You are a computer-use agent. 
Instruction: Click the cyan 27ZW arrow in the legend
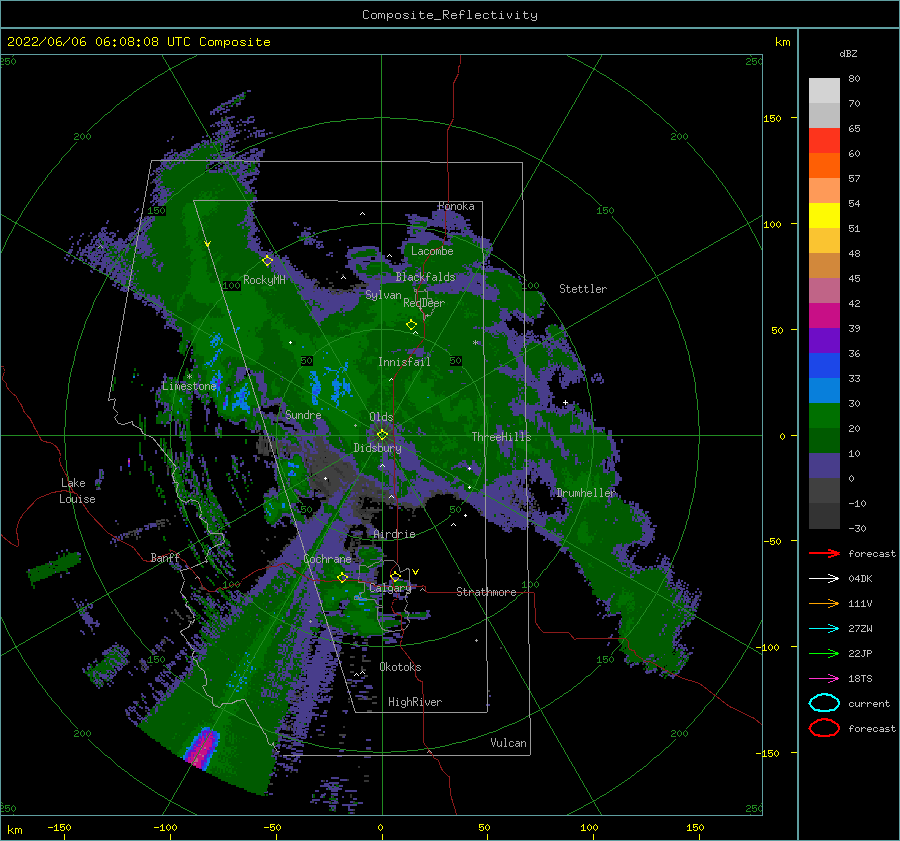pos(824,629)
